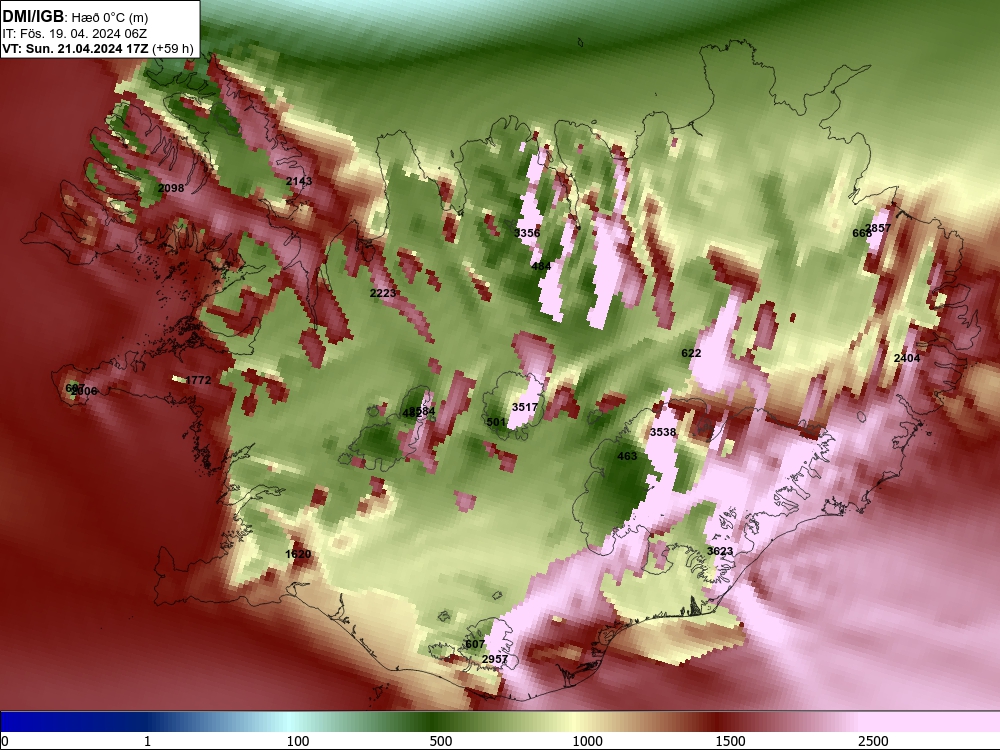Viewport: 1000px width, 750px height.
Task: Click the map value 1620
Action: click(x=298, y=554)
